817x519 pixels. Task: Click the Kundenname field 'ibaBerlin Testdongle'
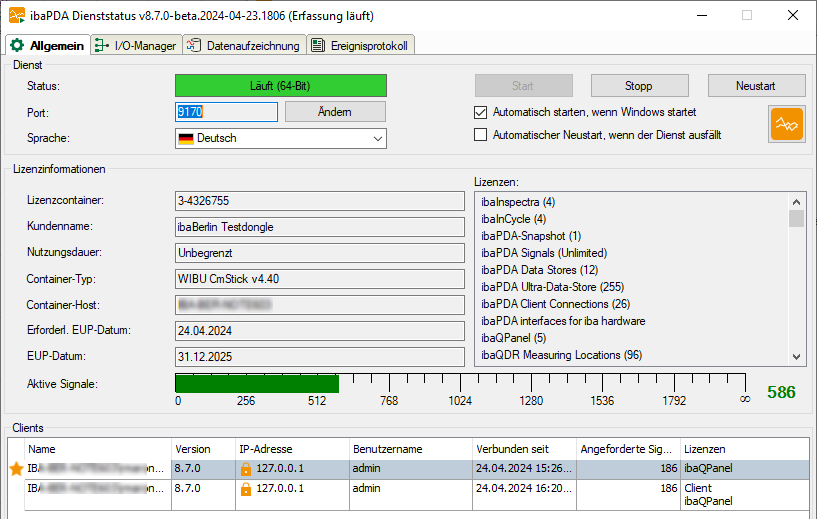point(319,227)
